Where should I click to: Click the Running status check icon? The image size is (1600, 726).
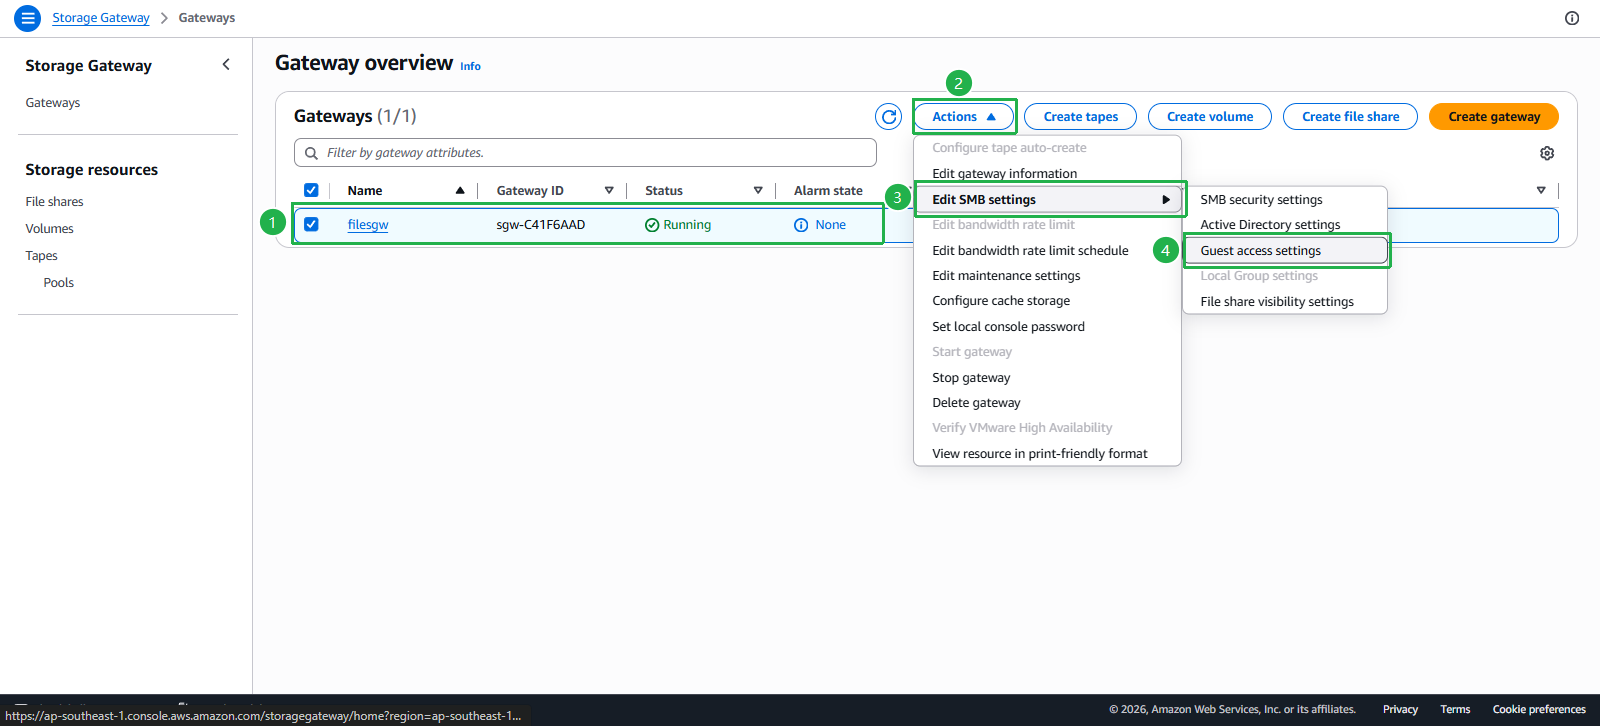click(652, 225)
